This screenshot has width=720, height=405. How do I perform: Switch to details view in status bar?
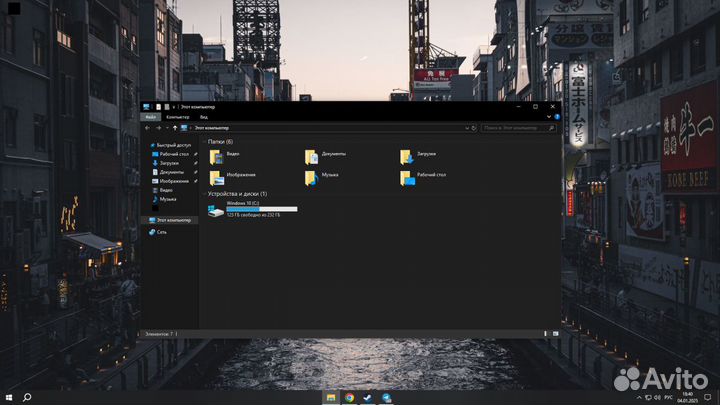(x=550, y=332)
